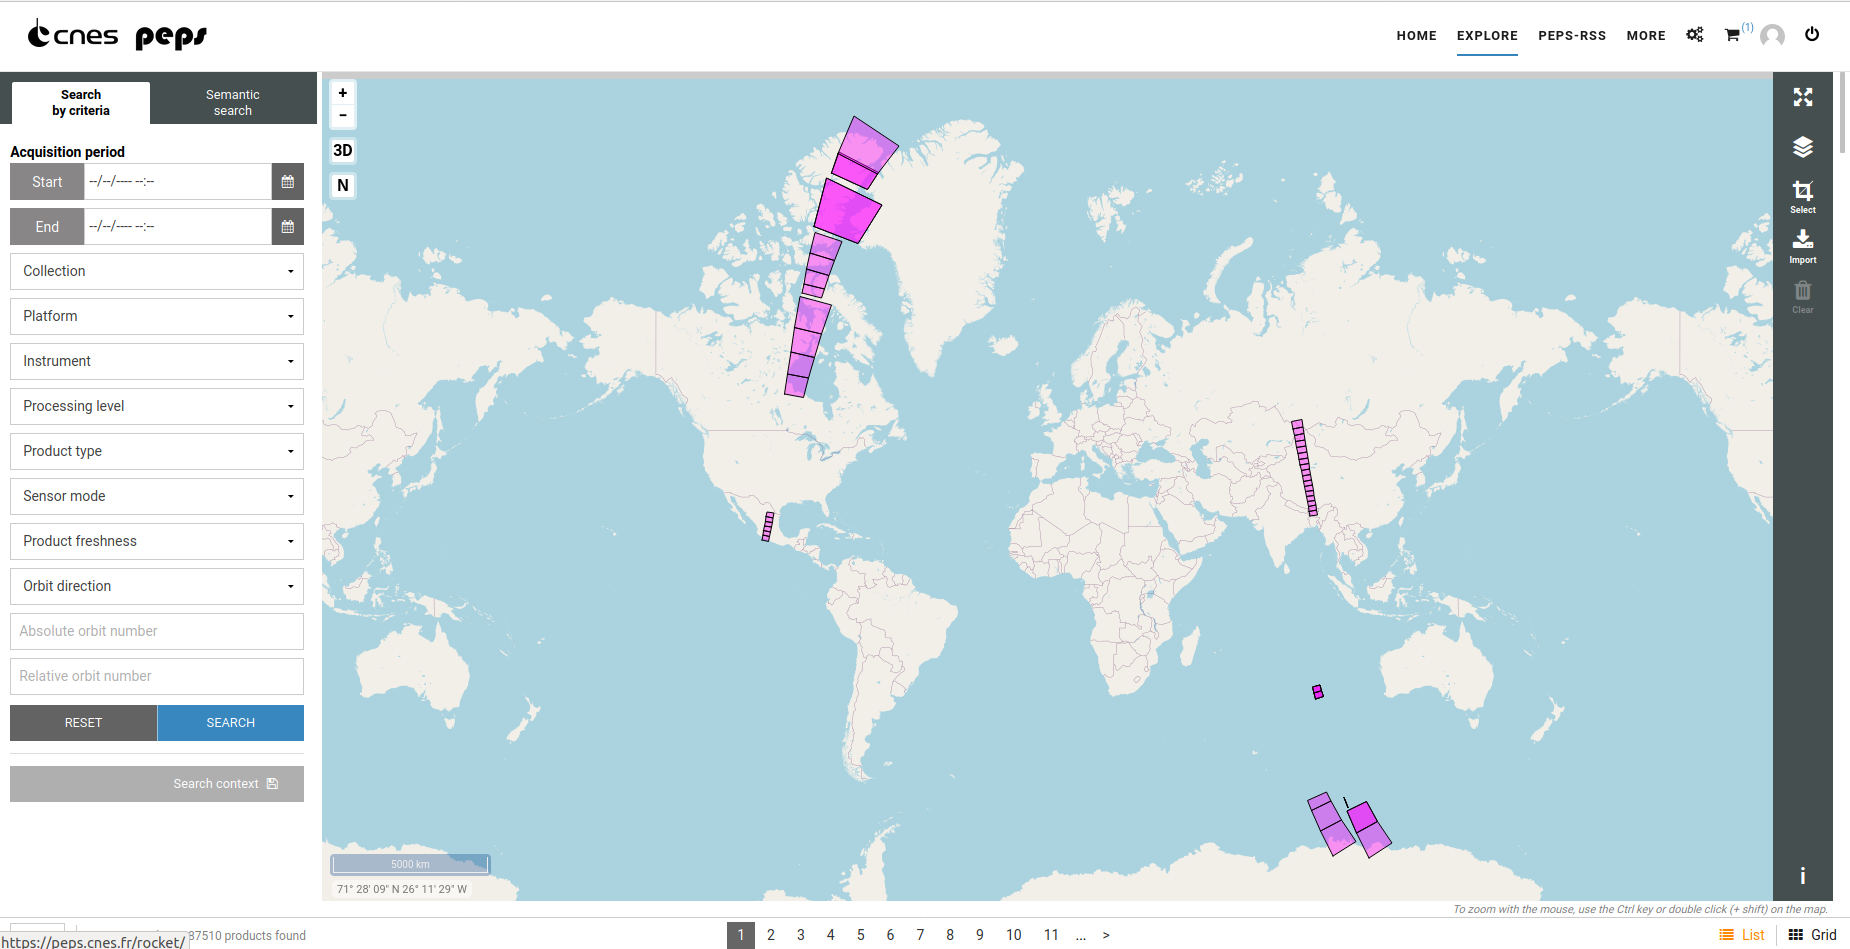Click the Import download icon
Viewport: 1850px width, 949px height.
[1802, 244]
